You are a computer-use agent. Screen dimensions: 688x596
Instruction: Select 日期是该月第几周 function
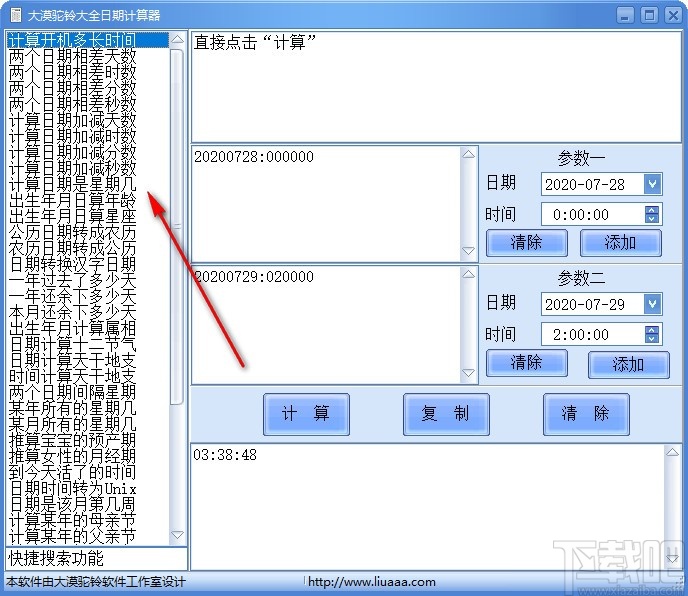[88, 505]
